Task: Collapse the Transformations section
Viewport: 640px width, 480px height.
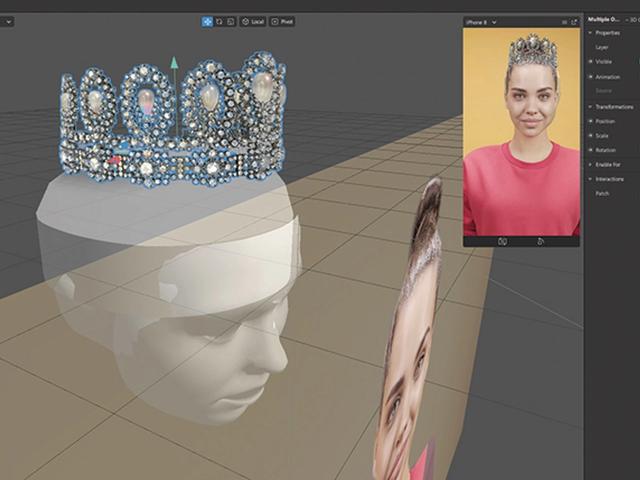Action: (590, 107)
